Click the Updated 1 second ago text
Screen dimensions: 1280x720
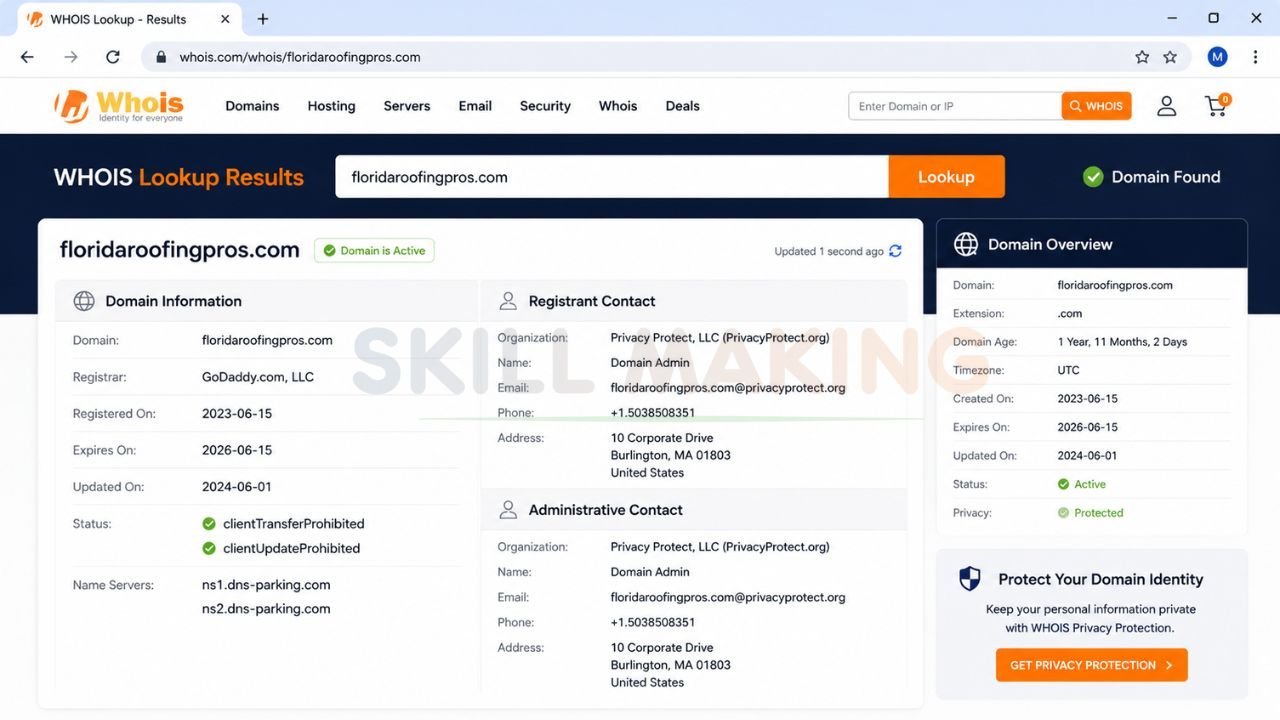click(829, 252)
